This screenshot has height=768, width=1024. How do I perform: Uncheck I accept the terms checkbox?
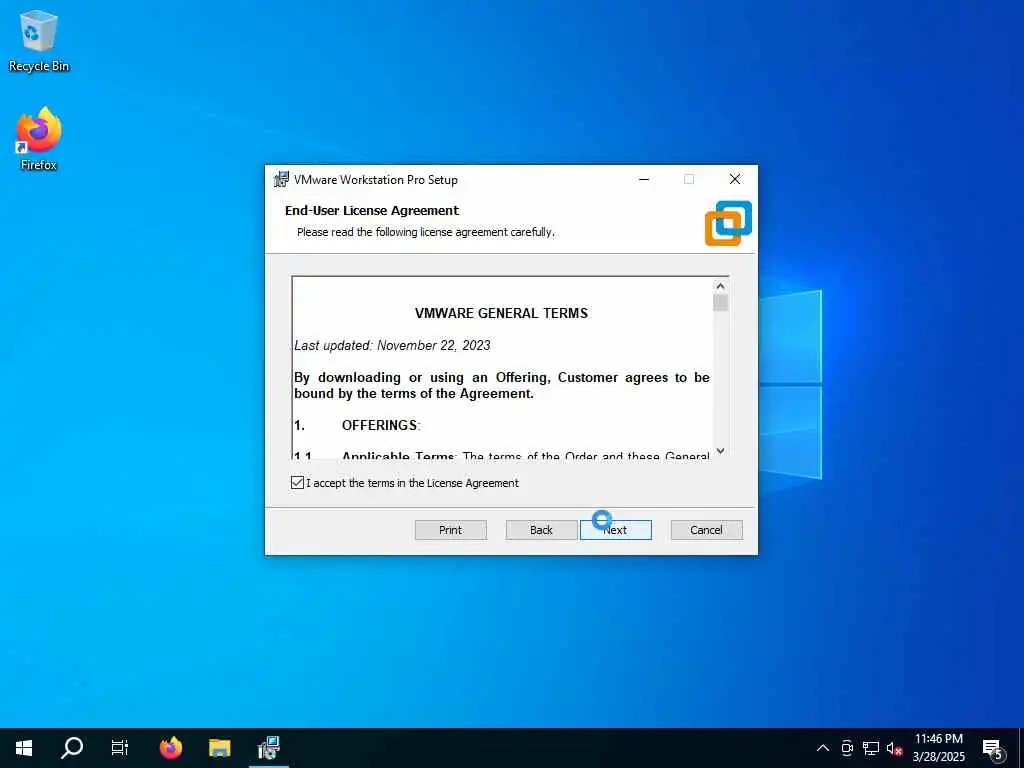(x=297, y=483)
